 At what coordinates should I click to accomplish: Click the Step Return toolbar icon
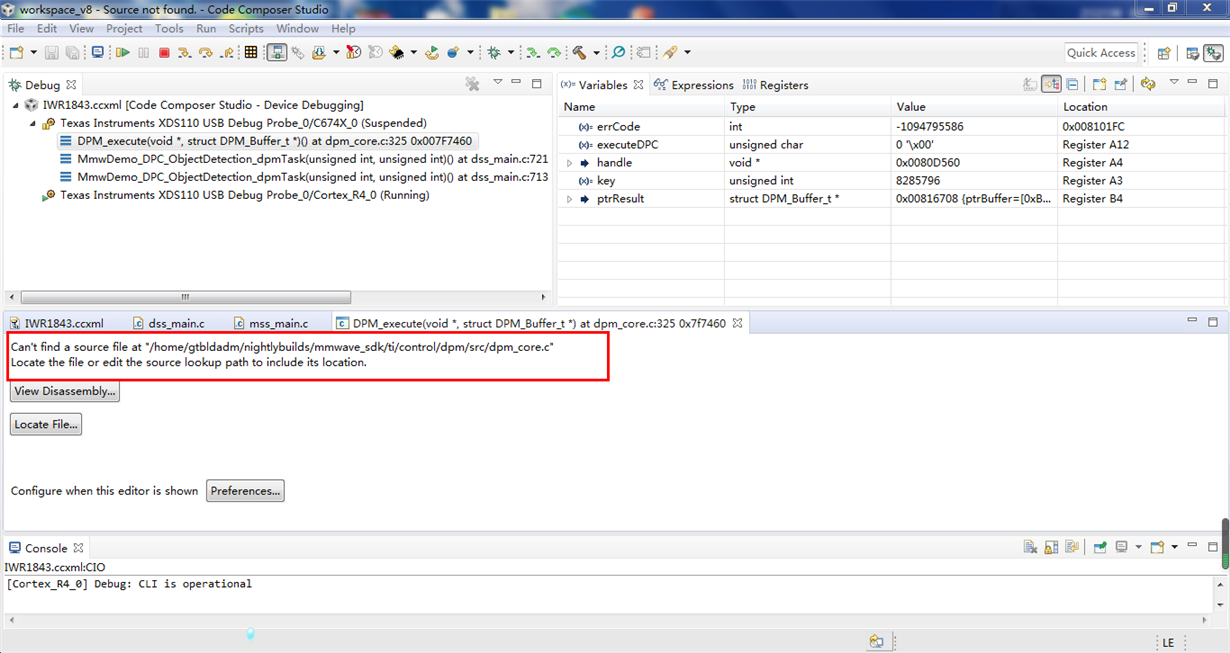point(227,52)
